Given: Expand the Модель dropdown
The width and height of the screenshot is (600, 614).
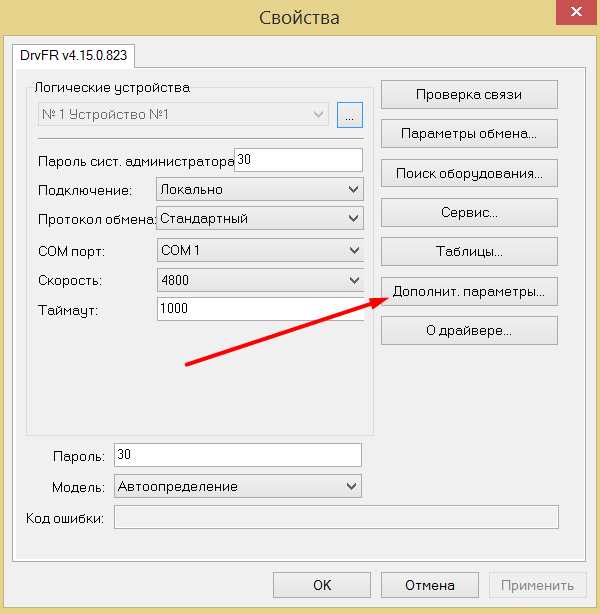Looking at the screenshot, I should pos(238,486).
